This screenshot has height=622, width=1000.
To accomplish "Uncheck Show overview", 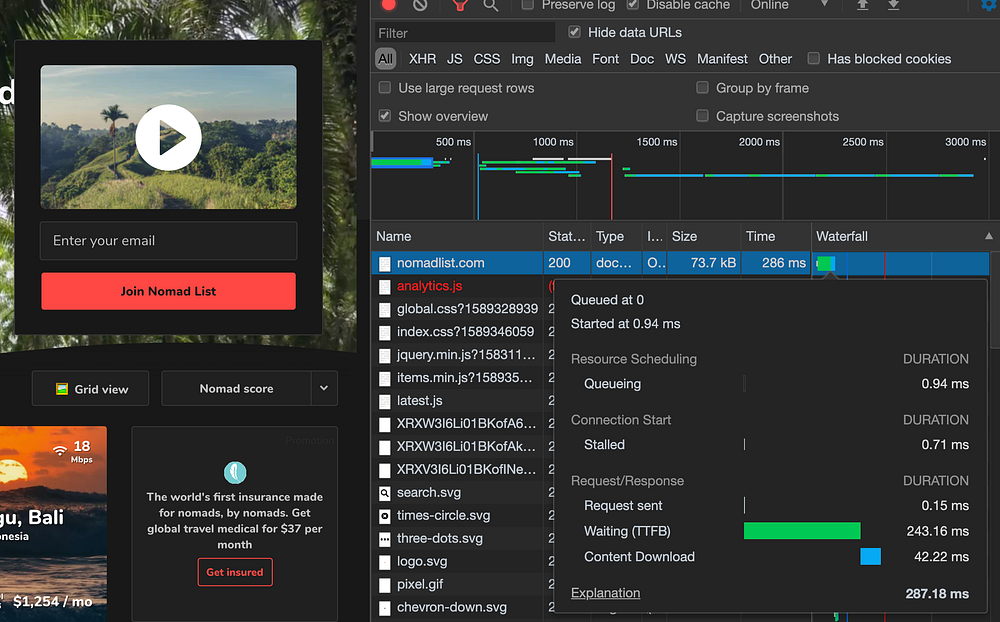I will click(385, 115).
